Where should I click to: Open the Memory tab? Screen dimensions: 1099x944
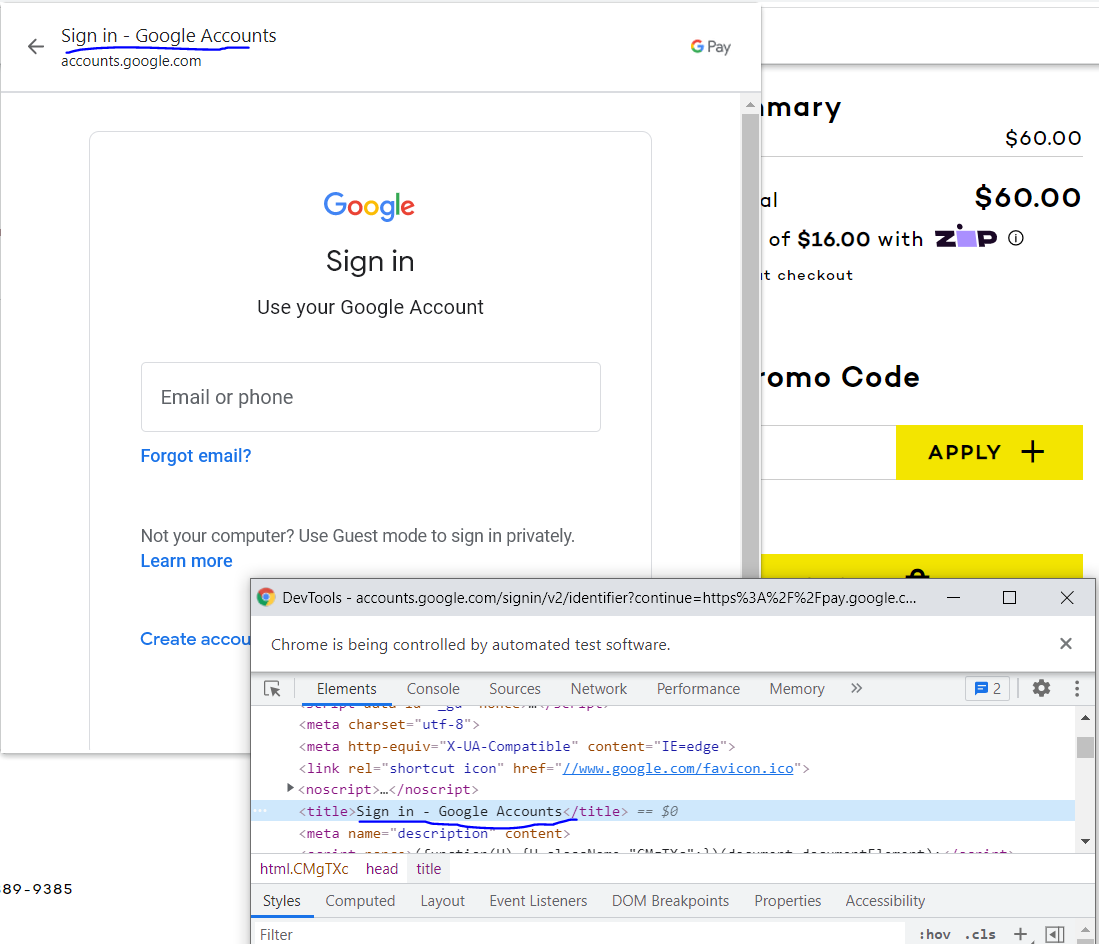tap(797, 689)
